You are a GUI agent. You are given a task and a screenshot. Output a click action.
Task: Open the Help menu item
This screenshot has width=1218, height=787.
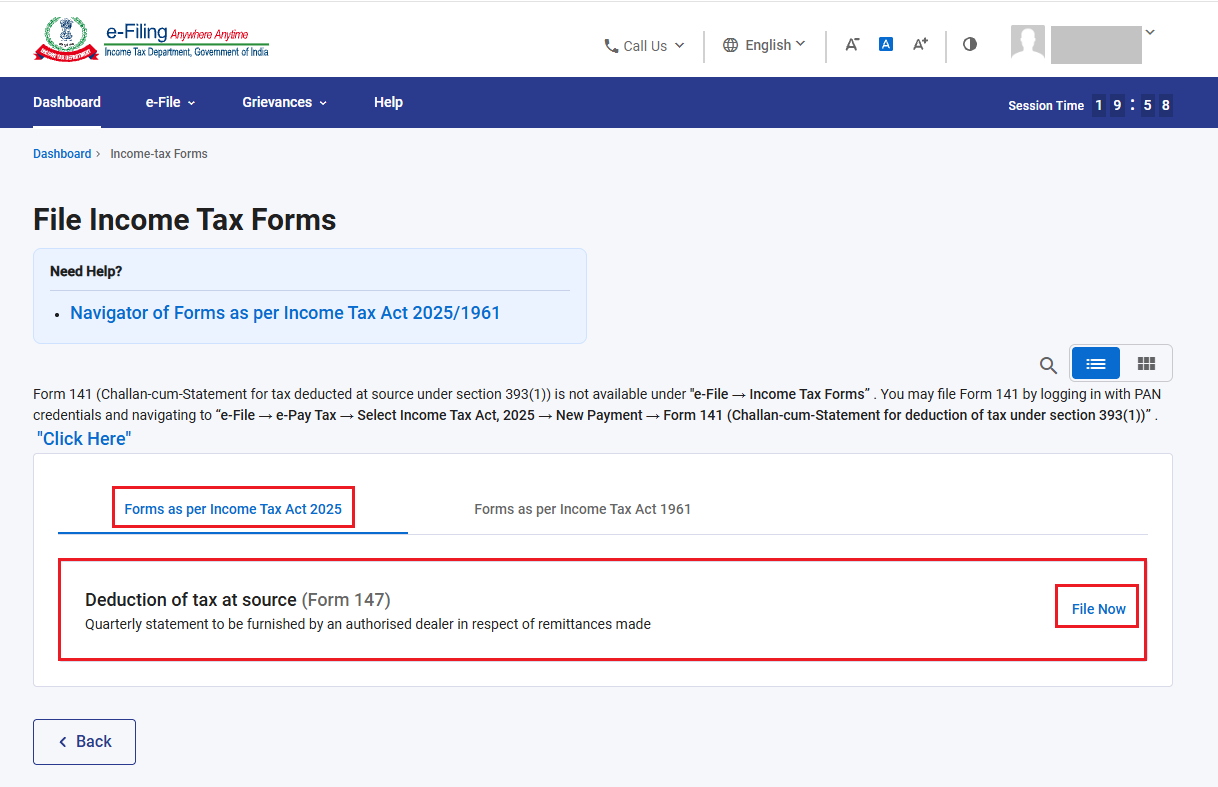(x=388, y=102)
